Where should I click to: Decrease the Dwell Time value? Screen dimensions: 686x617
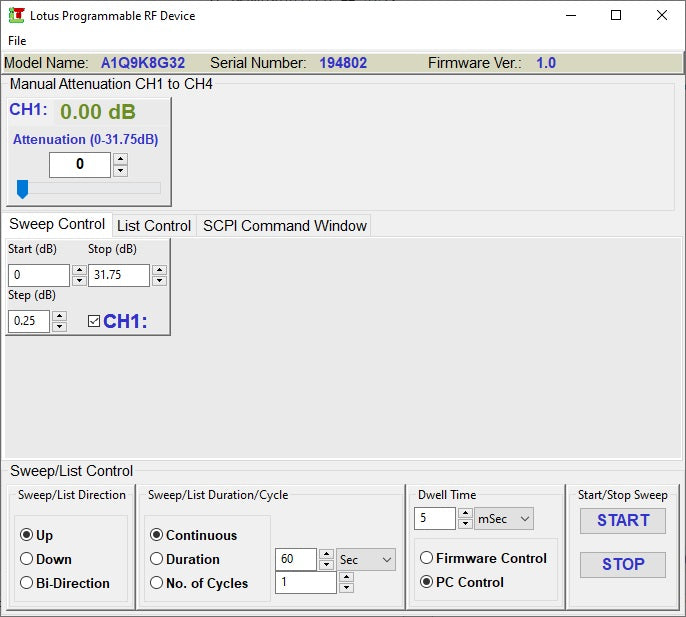click(465, 524)
